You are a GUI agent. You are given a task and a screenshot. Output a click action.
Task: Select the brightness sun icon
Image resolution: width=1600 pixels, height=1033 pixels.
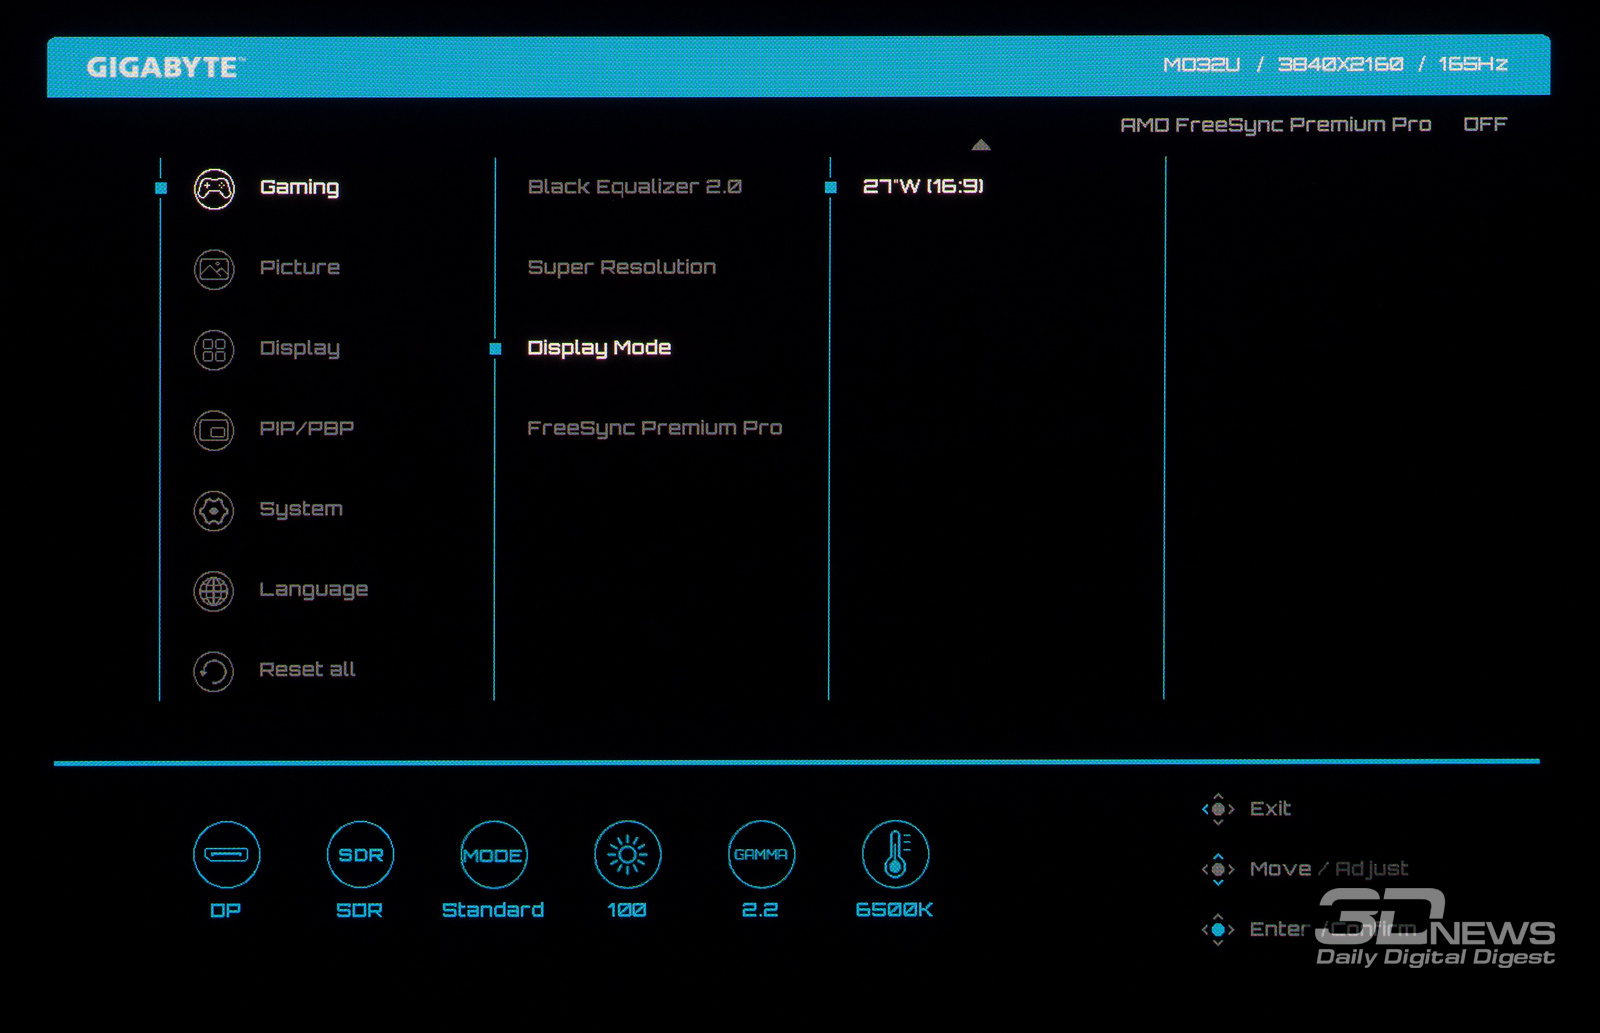click(x=627, y=855)
